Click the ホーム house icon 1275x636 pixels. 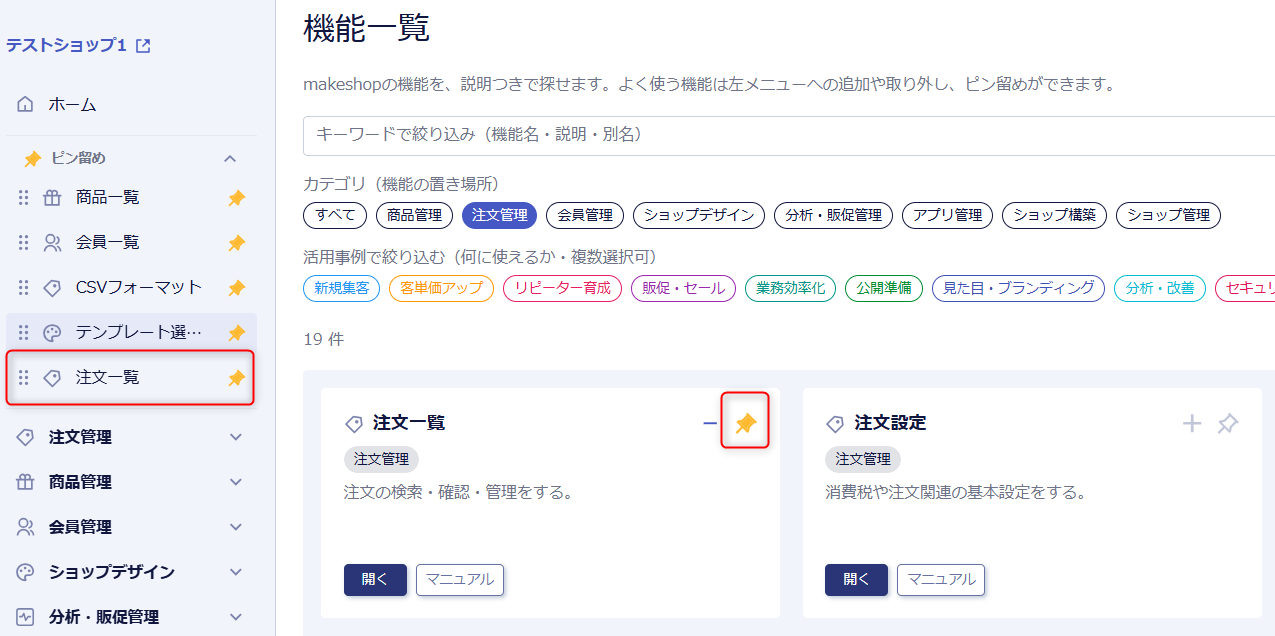point(26,104)
